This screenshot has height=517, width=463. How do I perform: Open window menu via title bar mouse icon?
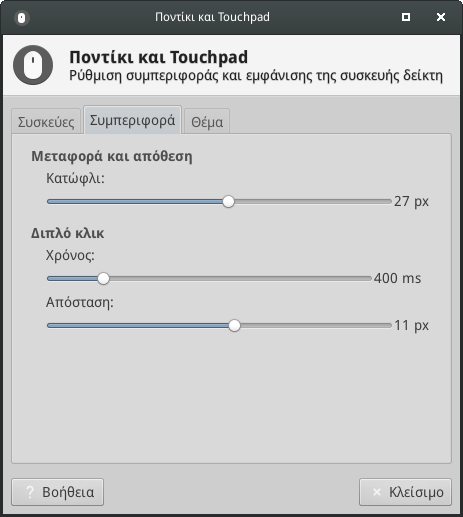pos(22,17)
